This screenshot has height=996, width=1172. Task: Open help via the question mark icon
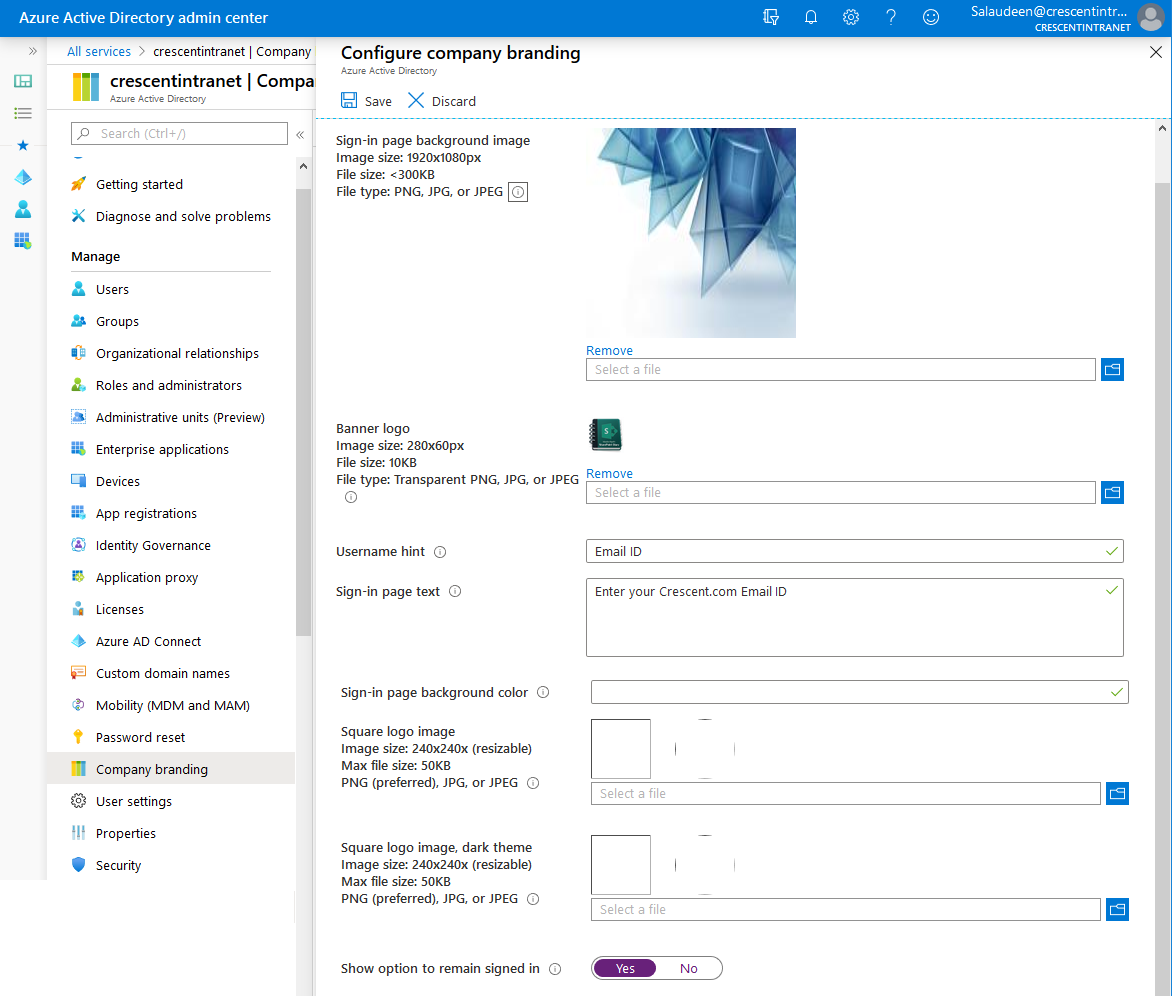tap(891, 17)
